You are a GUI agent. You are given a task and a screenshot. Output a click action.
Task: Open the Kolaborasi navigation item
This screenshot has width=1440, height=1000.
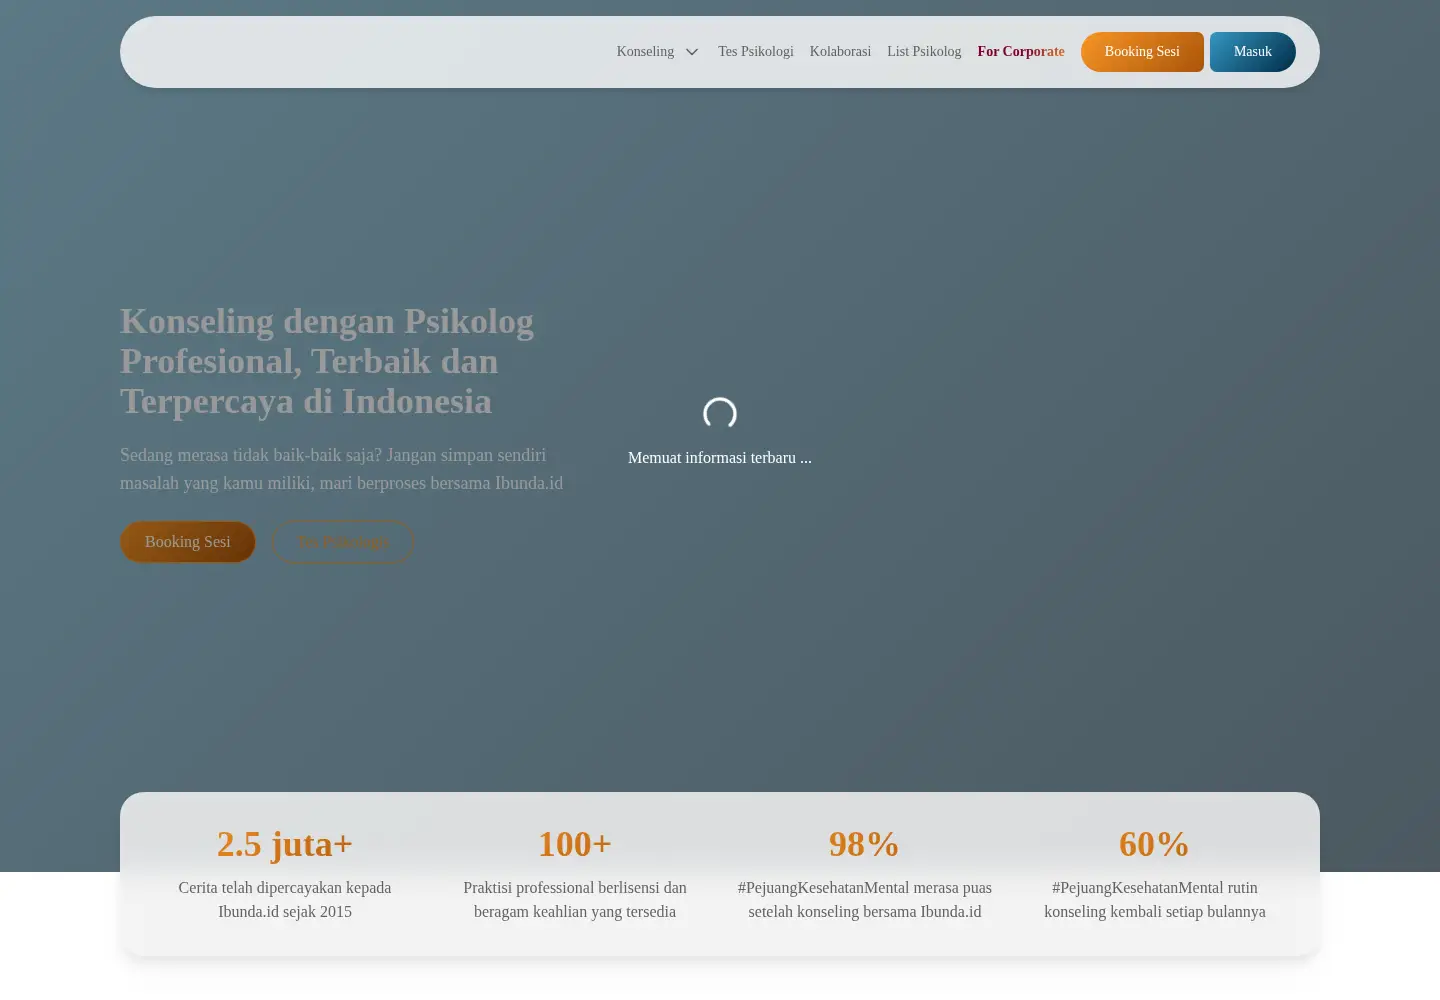(x=840, y=52)
